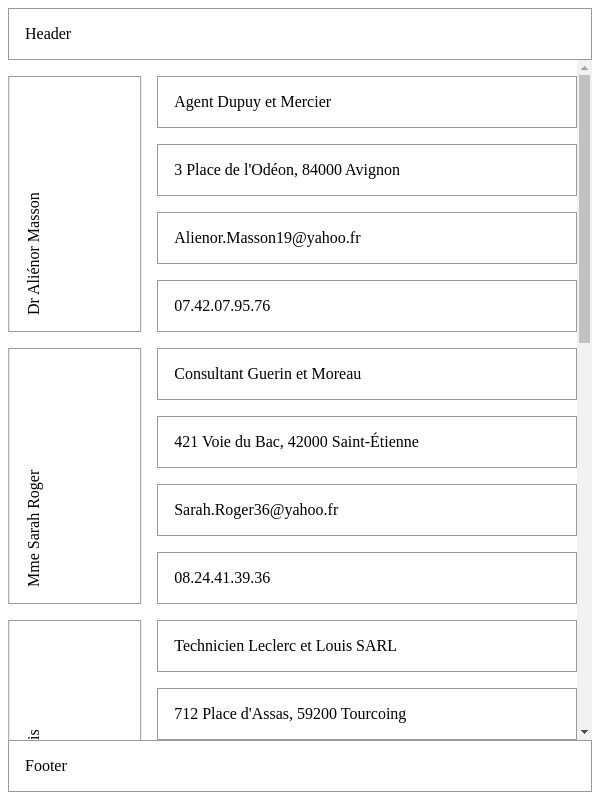
Task: Select Technicien Leclerc et Louis SARL cell
Action: coord(366,646)
